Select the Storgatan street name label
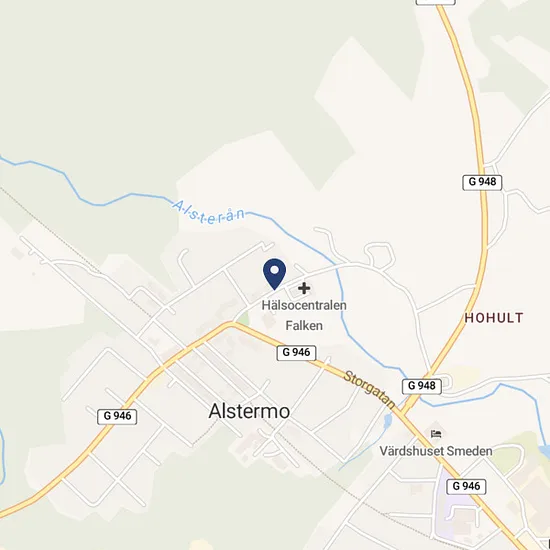Screen dimensions: 550x550 (369, 390)
